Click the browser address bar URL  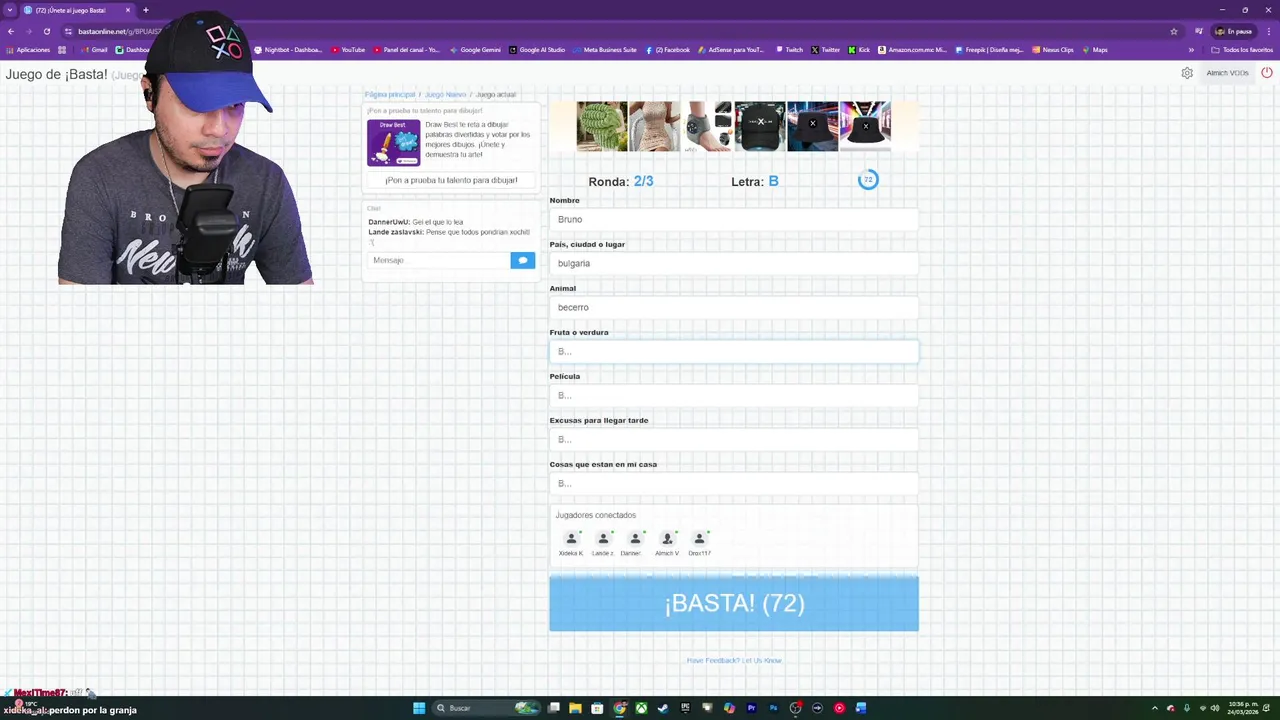pos(120,31)
